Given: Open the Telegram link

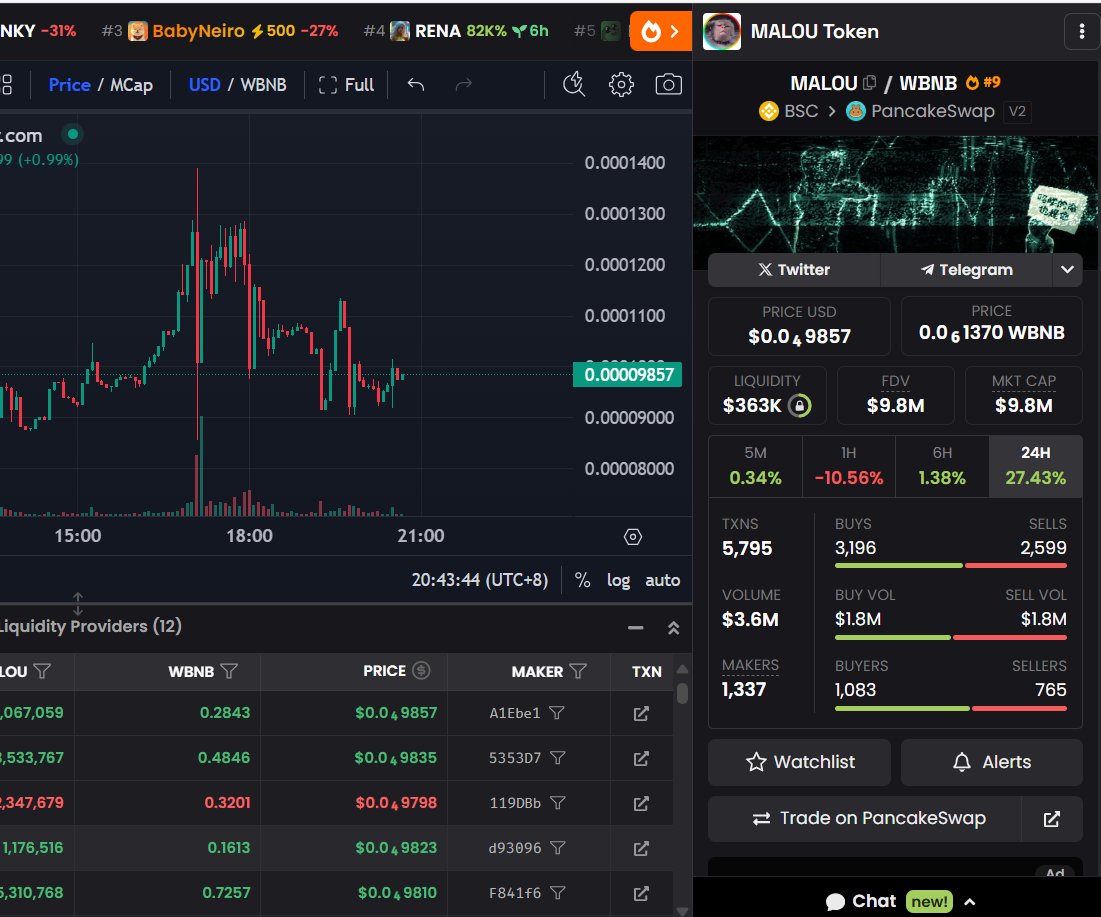Looking at the screenshot, I should [967, 270].
